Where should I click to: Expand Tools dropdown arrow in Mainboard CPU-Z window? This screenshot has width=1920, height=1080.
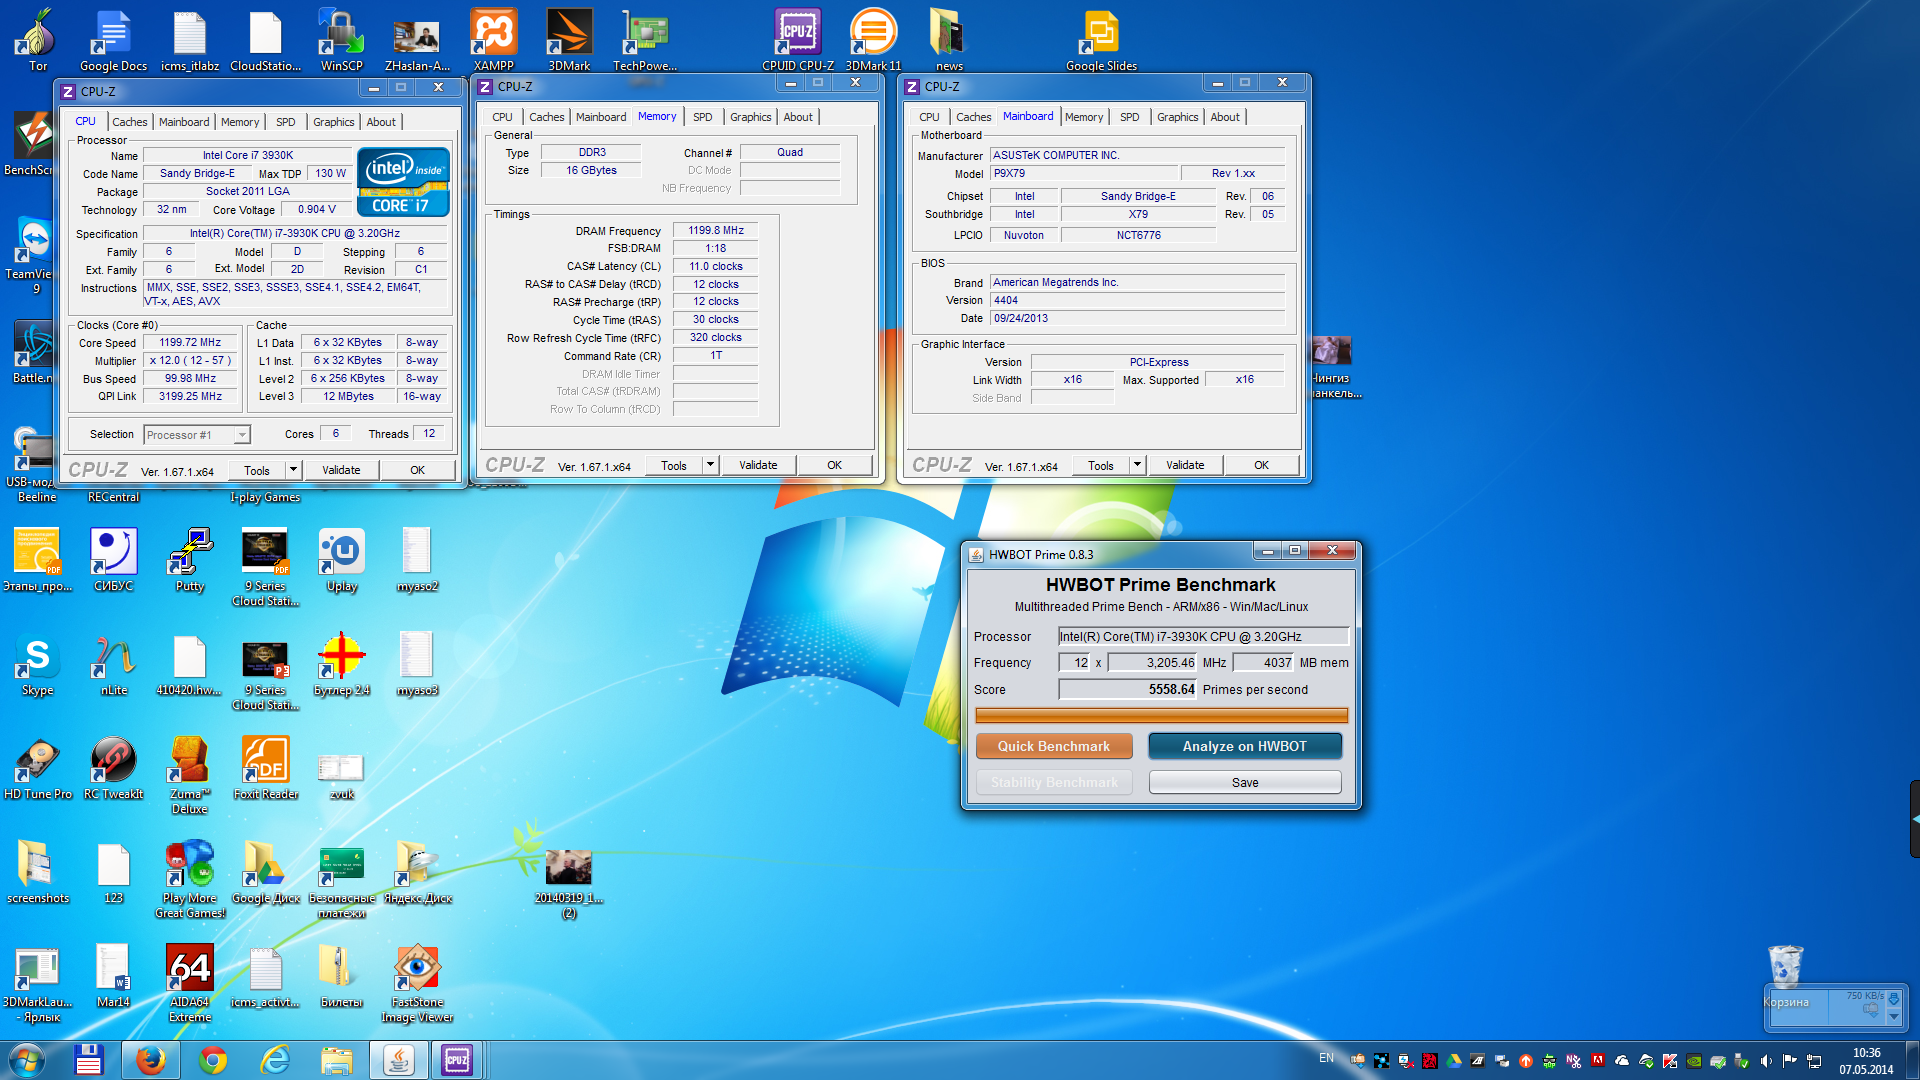(x=1137, y=465)
